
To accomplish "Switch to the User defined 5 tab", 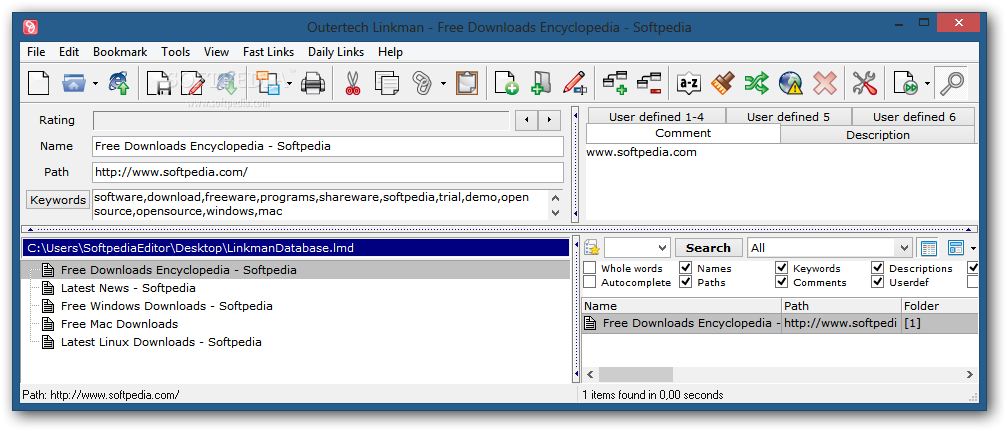I will pos(788,117).
